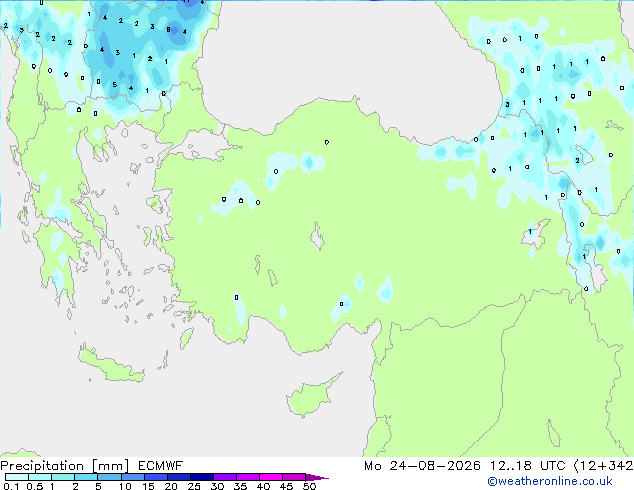This screenshot has height=490, width=634.
Task: Click the 0.5–1 mm legend color box
Action: (40, 477)
